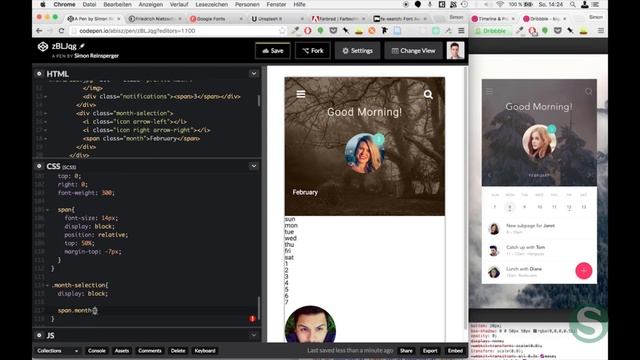This screenshot has width=640, height=360.
Task: Edit pen title with pencil icon
Action: pos(82,46)
